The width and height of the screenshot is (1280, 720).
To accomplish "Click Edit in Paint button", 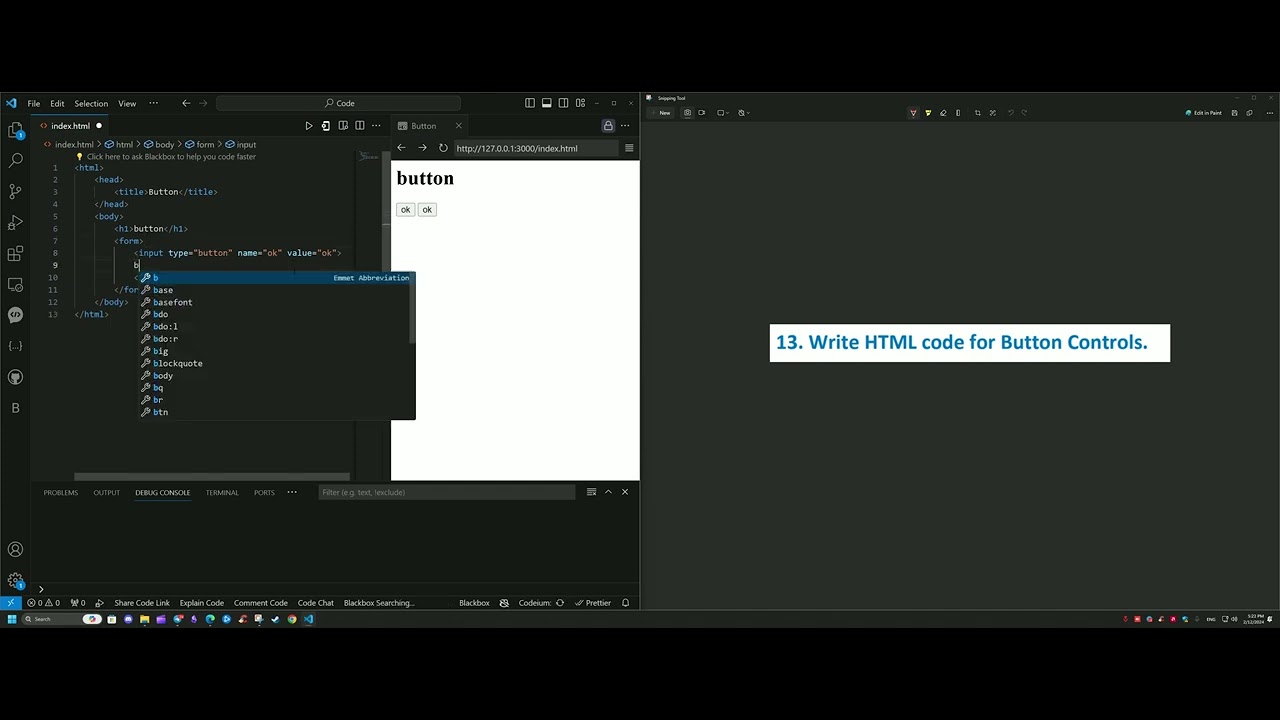I will pyautogui.click(x=1203, y=113).
